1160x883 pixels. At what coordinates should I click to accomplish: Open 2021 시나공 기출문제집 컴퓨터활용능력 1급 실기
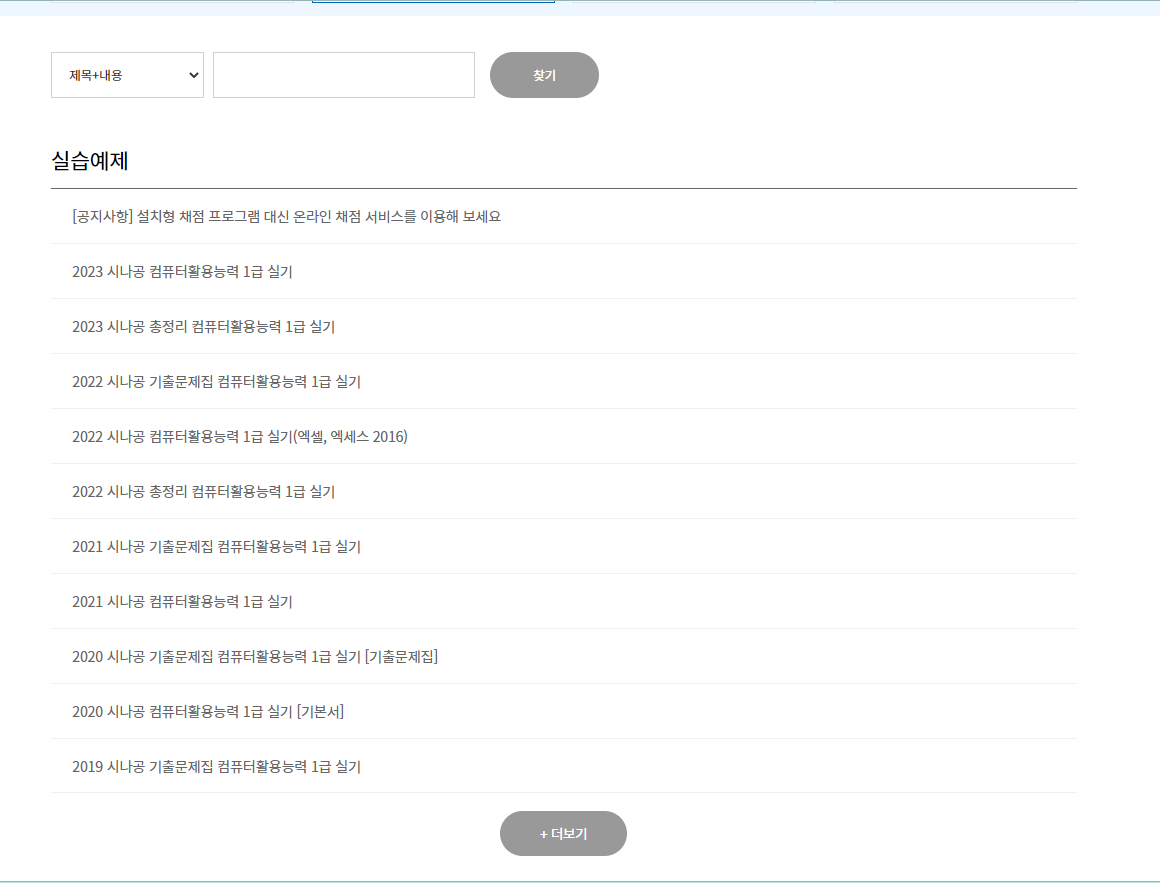216,547
